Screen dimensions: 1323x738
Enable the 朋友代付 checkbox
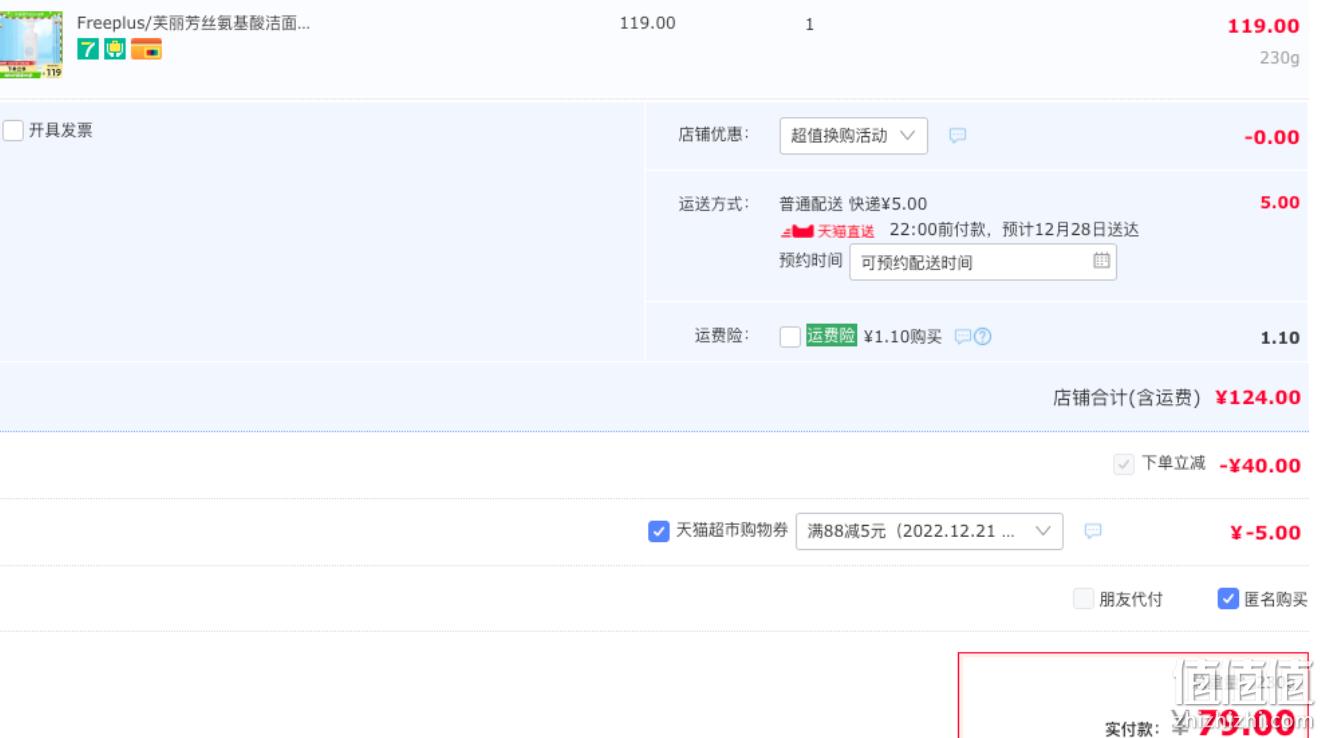click(1083, 599)
